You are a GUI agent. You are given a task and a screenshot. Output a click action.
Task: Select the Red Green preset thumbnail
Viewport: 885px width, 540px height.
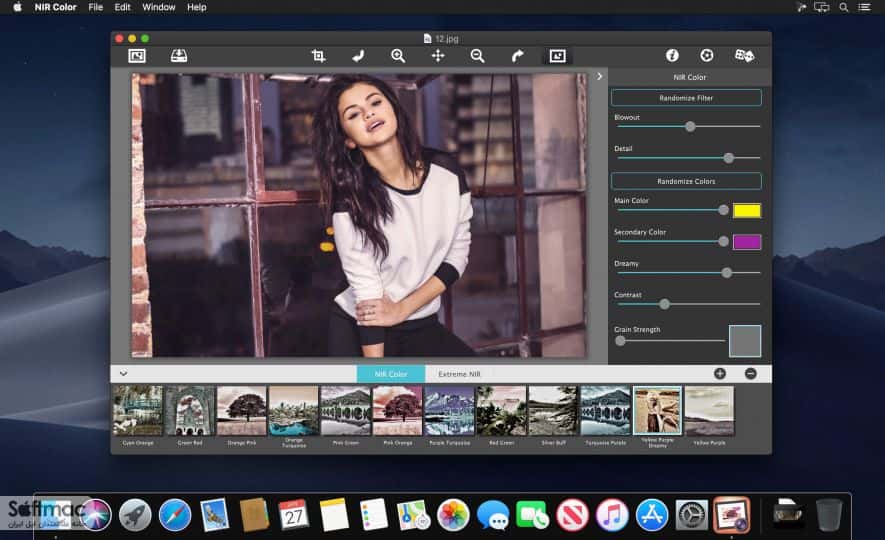coord(501,411)
